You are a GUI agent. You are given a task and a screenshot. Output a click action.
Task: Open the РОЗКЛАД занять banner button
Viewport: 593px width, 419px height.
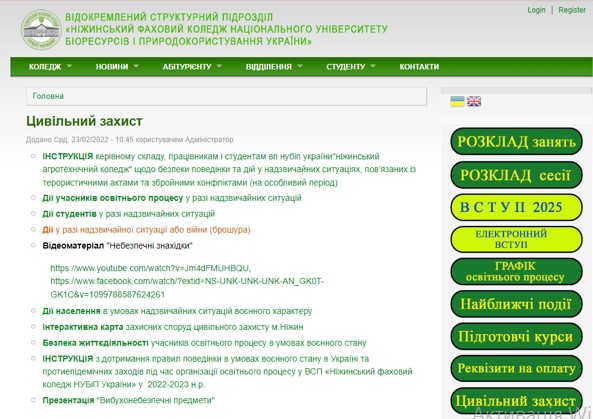click(516, 141)
